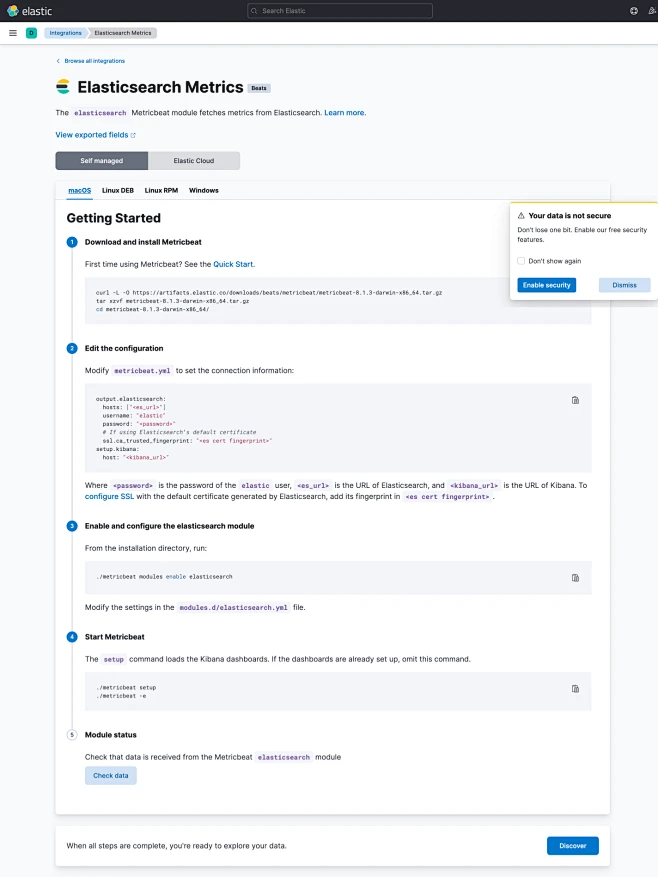
Task: Select the Linux DEB tab
Action: pos(118,190)
